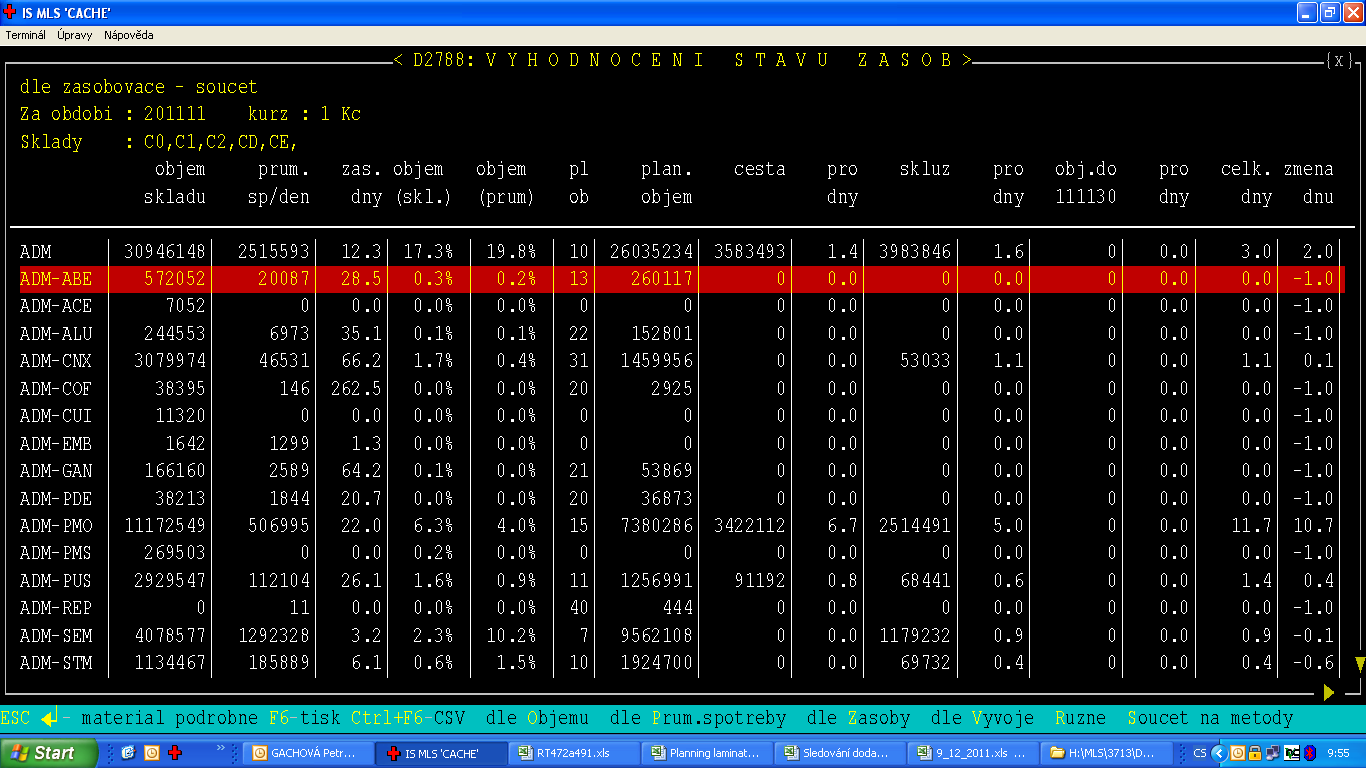Switch to RT472a491.xls taskbar window
Screen dimensions: 1366x768
[x=572, y=753]
